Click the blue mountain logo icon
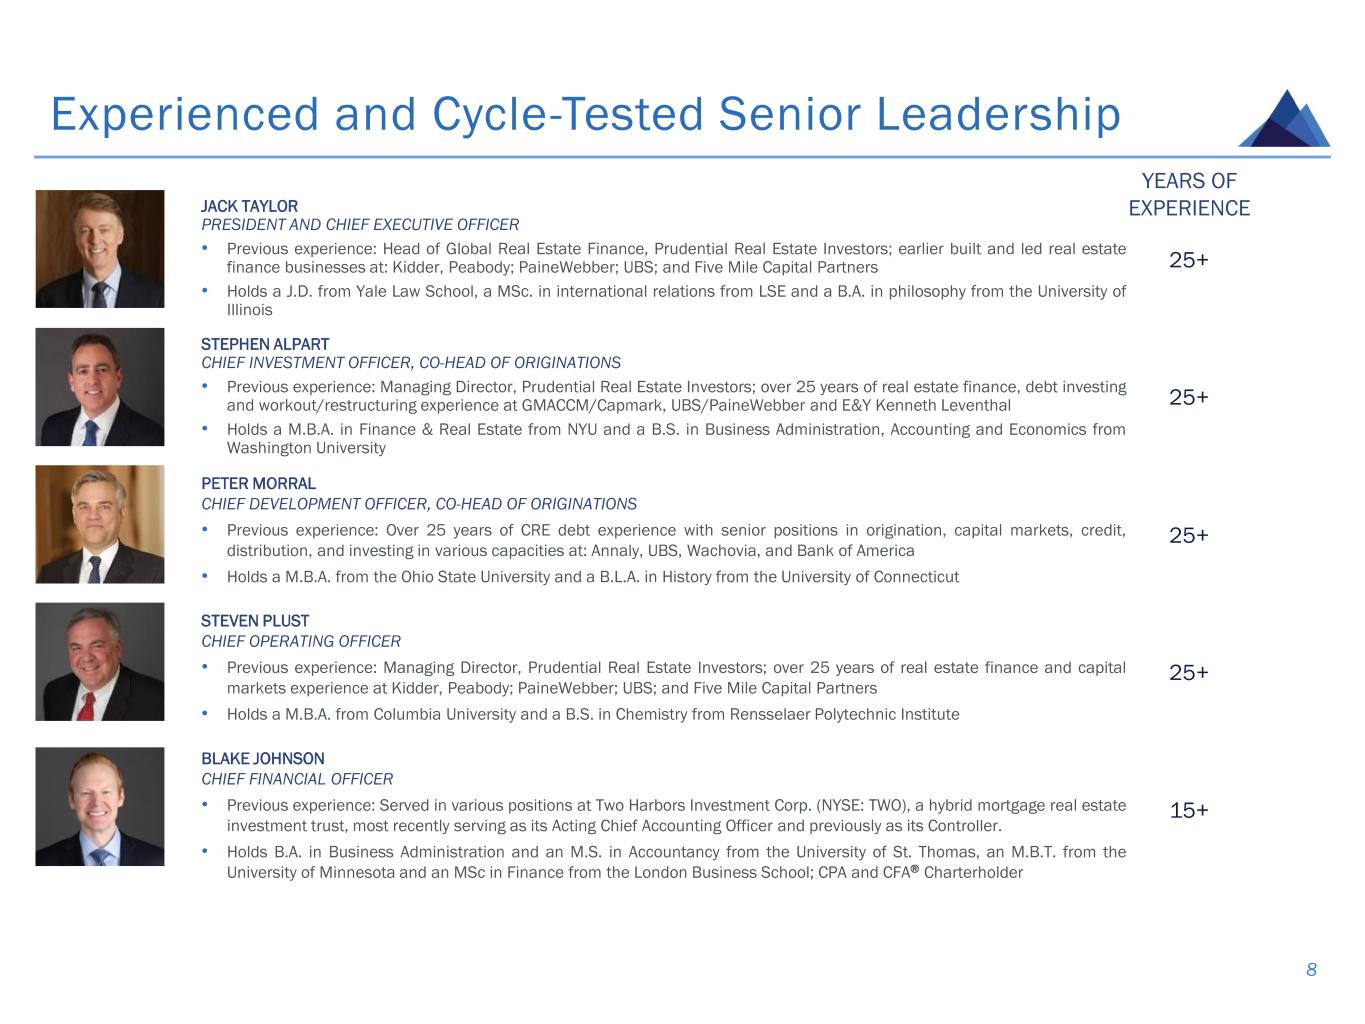1365x1024 pixels. (x=1284, y=119)
